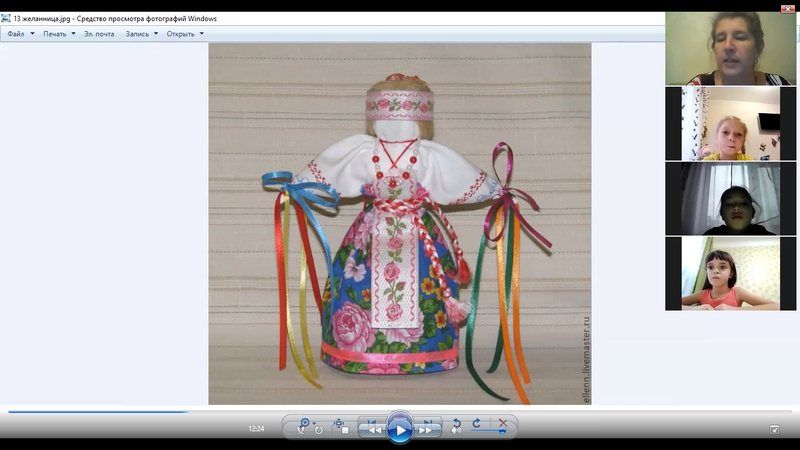Open the Запись menu
This screenshot has width=800, height=450.
pos(137,34)
